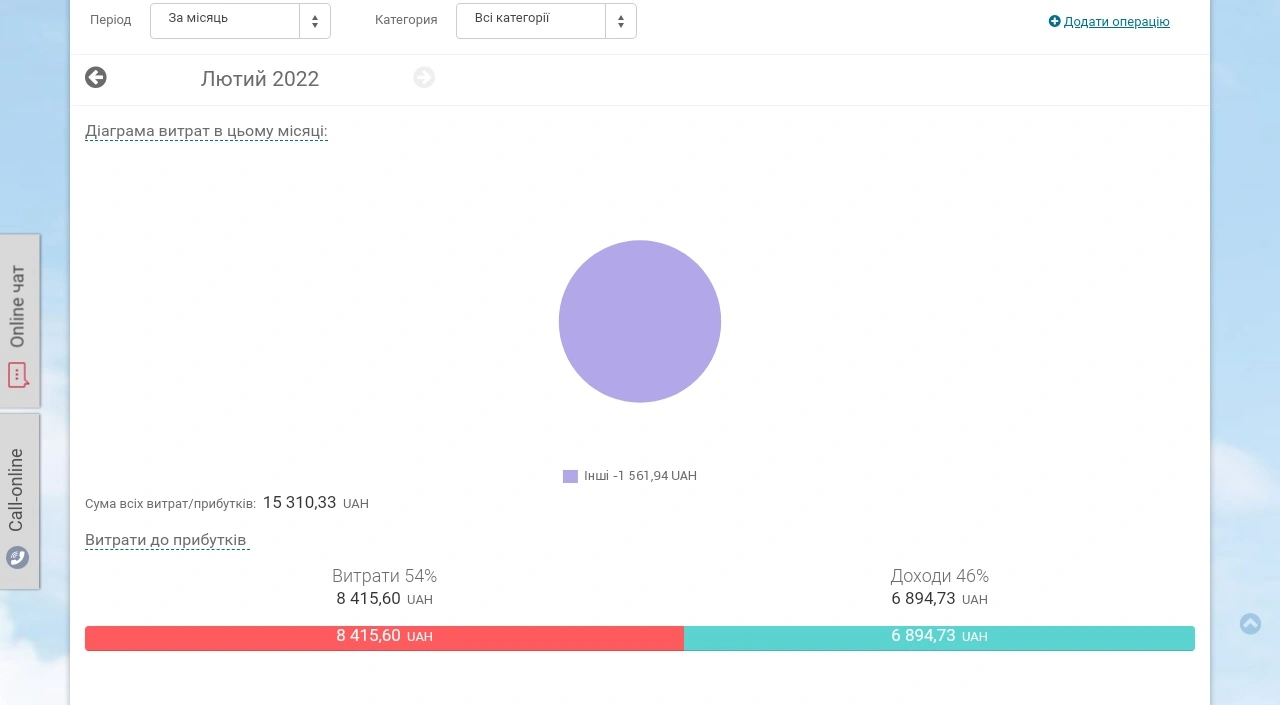This screenshot has width=1280, height=705.
Task: Click the scroll-to-top arrow icon
Action: [x=1250, y=624]
